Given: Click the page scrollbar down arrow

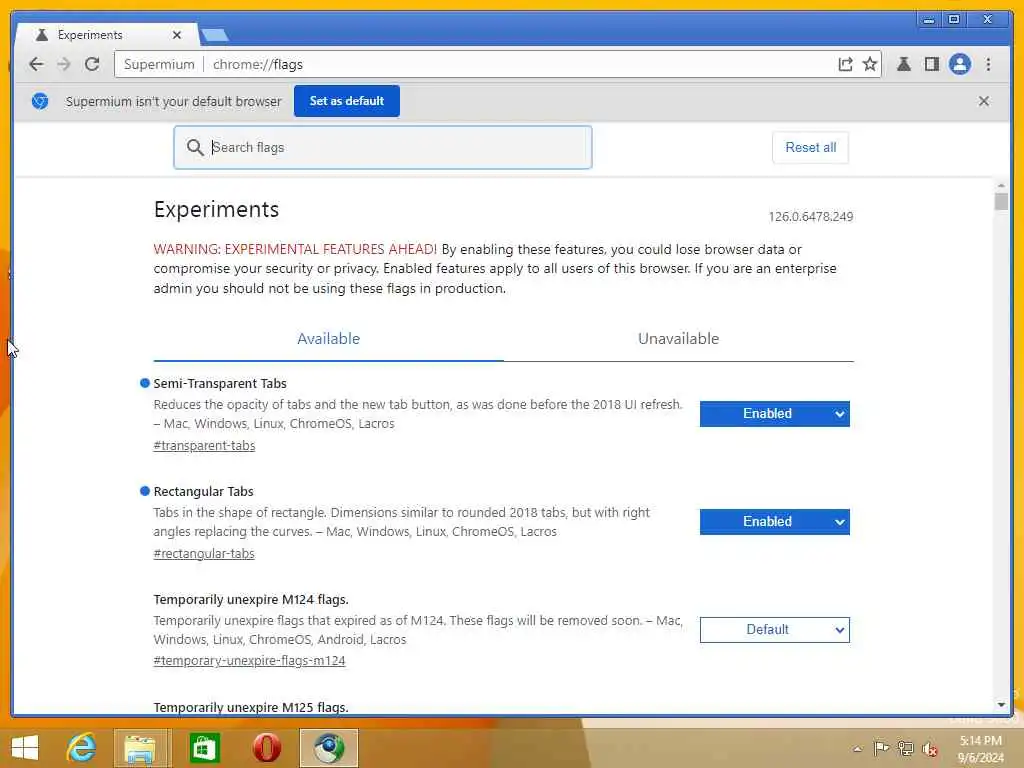Looking at the screenshot, I should click(x=1001, y=705).
